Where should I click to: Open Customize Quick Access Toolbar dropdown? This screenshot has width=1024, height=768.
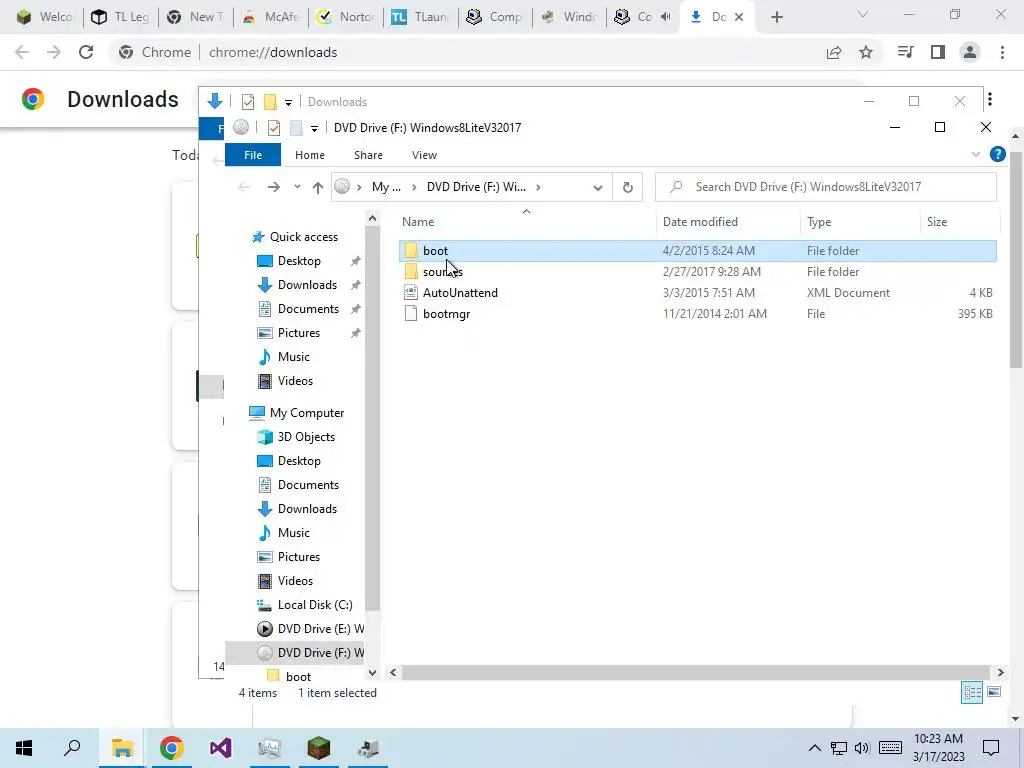(314, 128)
